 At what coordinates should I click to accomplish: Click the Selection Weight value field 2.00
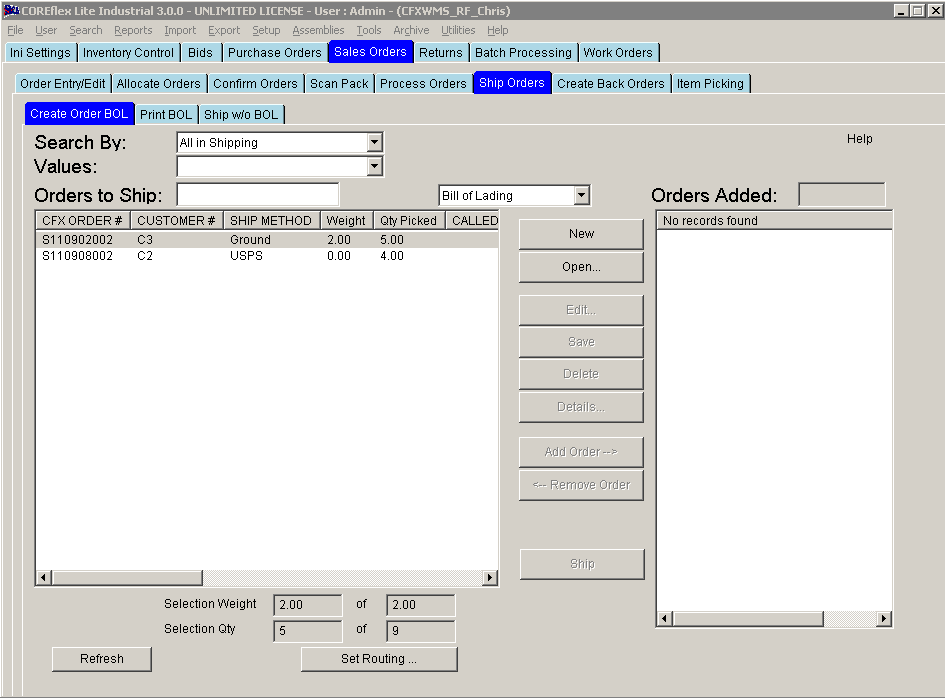308,605
